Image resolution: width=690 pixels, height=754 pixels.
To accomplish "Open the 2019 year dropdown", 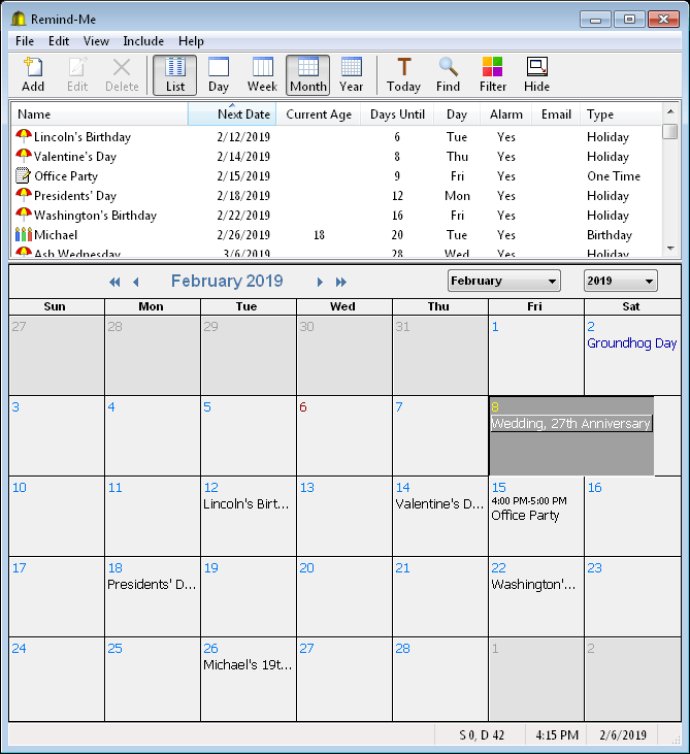I will pyautogui.click(x=621, y=281).
